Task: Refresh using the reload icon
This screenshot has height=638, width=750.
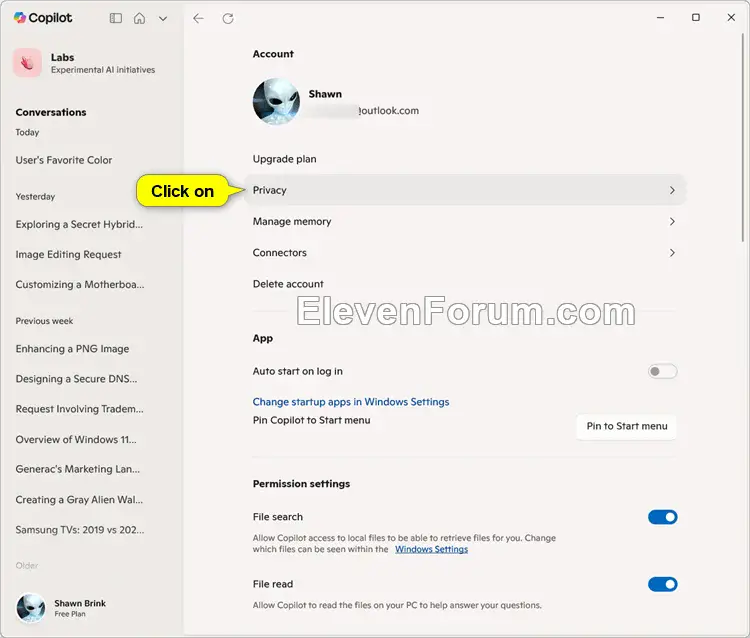Action: click(228, 19)
